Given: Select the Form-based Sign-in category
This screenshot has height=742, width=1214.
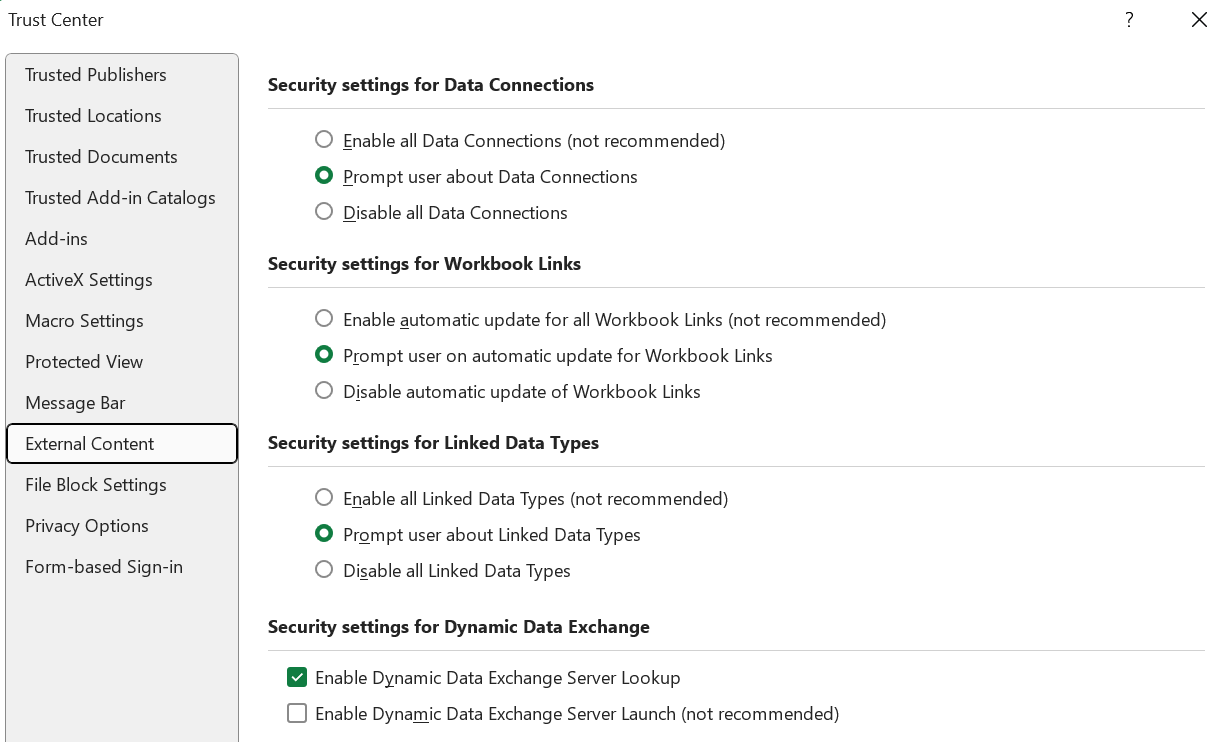Looking at the screenshot, I should coord(103,566).
